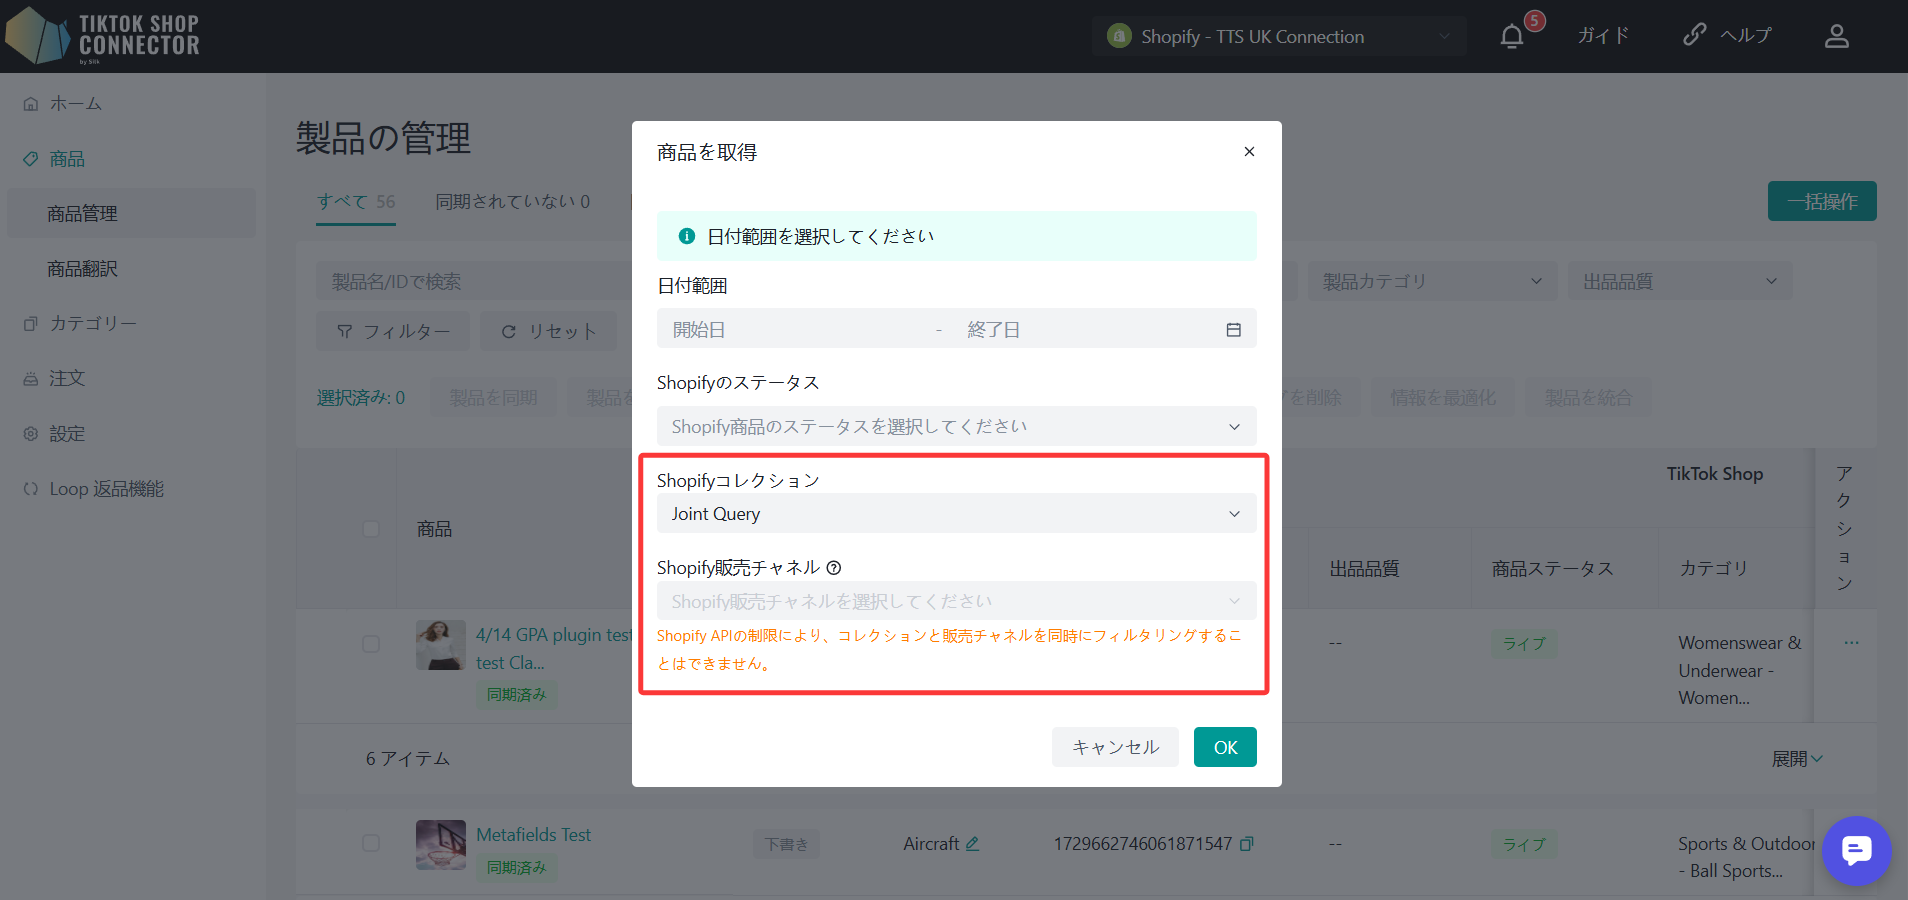
Task: Close the 商品を取得 dialog
Action: tap(1249, 152)
